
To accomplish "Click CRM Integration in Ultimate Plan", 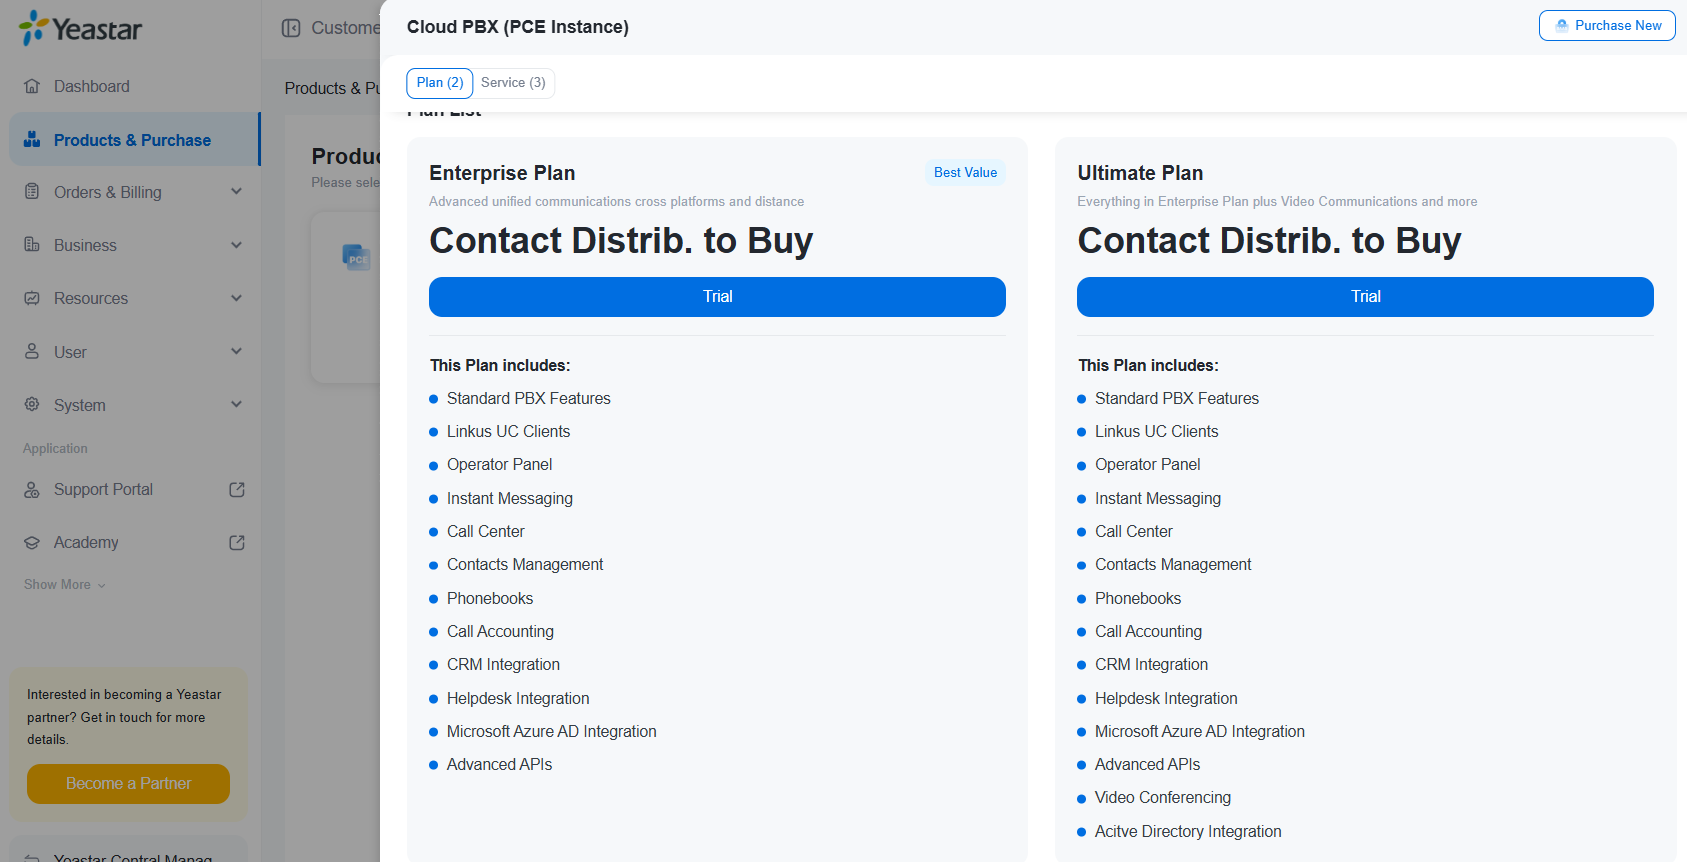I will (1151, 665).
